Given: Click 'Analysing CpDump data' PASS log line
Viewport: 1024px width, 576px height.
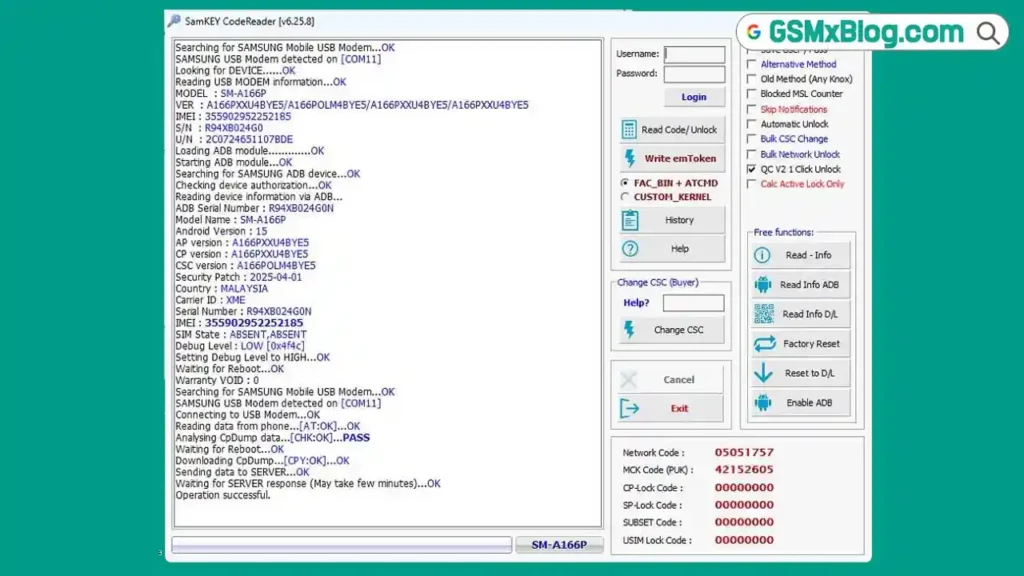Looking at the screenshot, I should [x=272, y=438].
